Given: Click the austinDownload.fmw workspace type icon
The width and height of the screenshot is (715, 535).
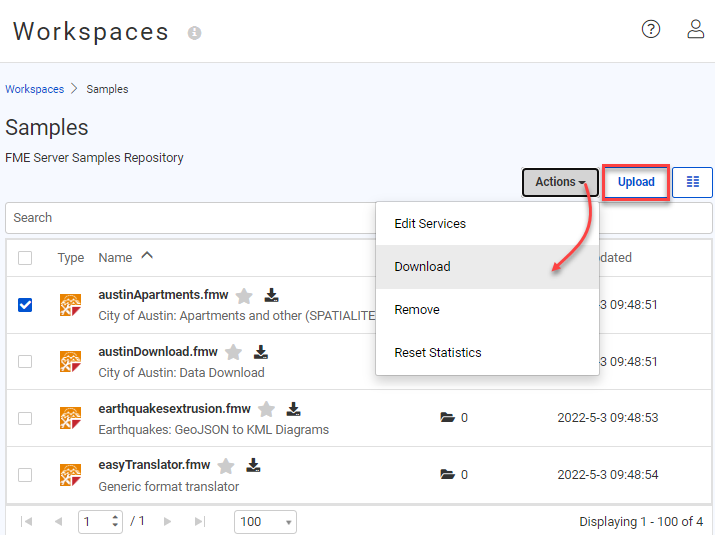Looking at the screenshot, I should [70, 361].
